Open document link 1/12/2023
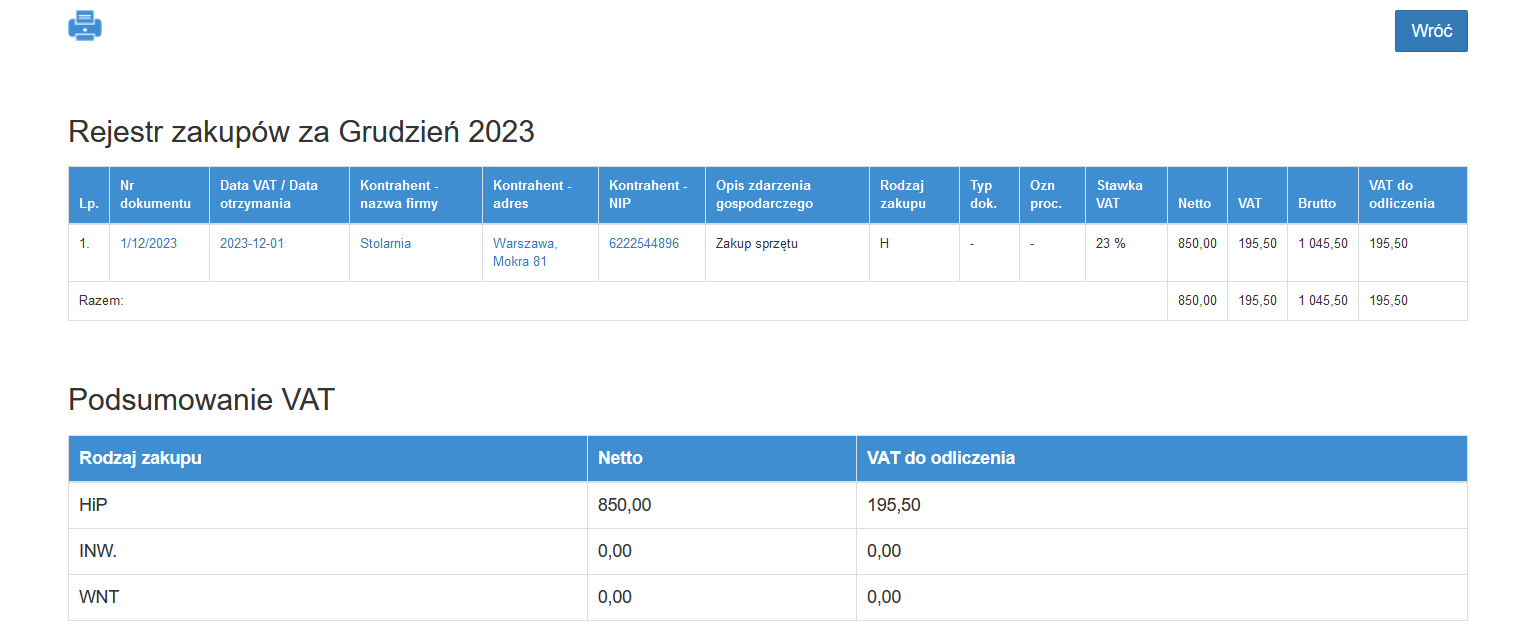The height and width of the screenshot is (644, 1536). (x=148, y=243)
